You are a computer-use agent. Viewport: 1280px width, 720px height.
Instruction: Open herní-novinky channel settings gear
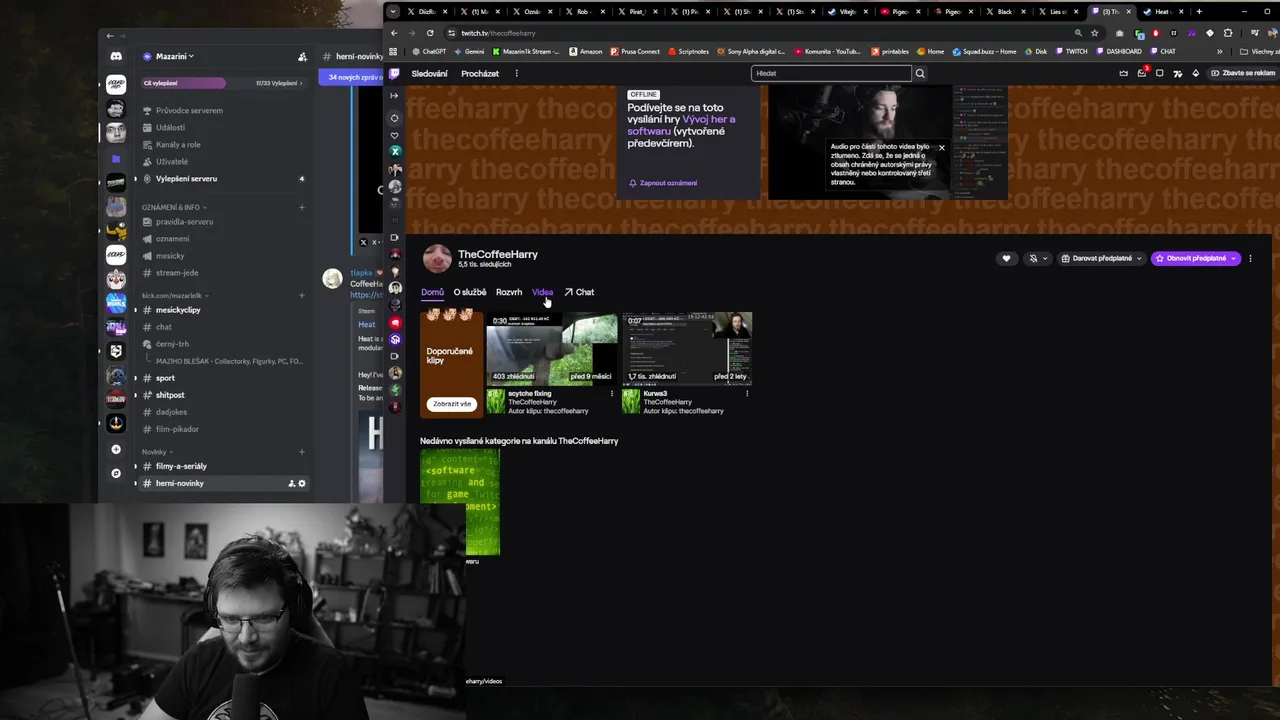tap(302, 483)
